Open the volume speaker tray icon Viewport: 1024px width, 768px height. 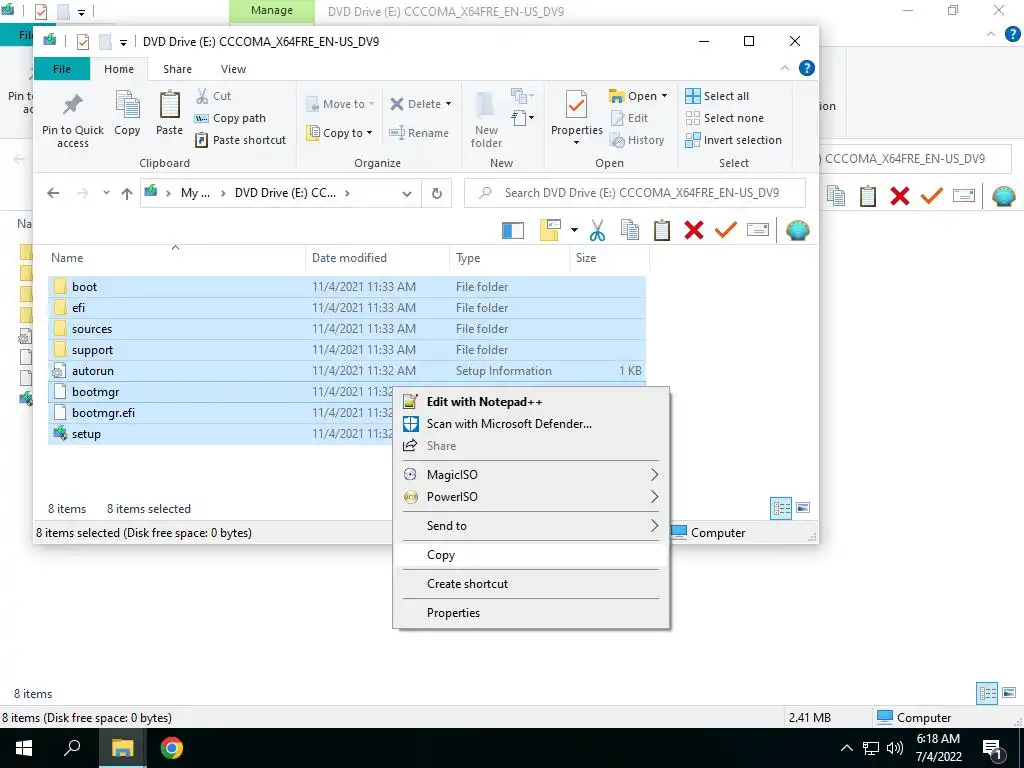click(x=895, y=748)
